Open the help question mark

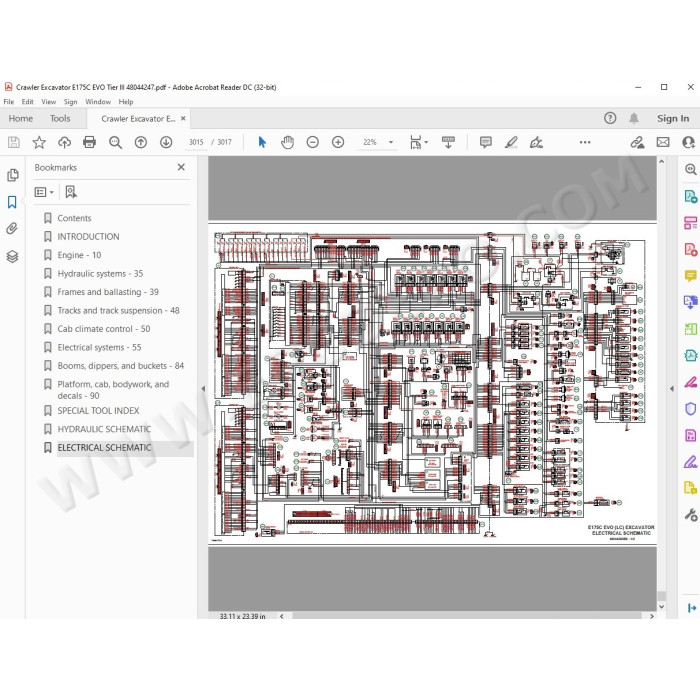click(610, 118)
